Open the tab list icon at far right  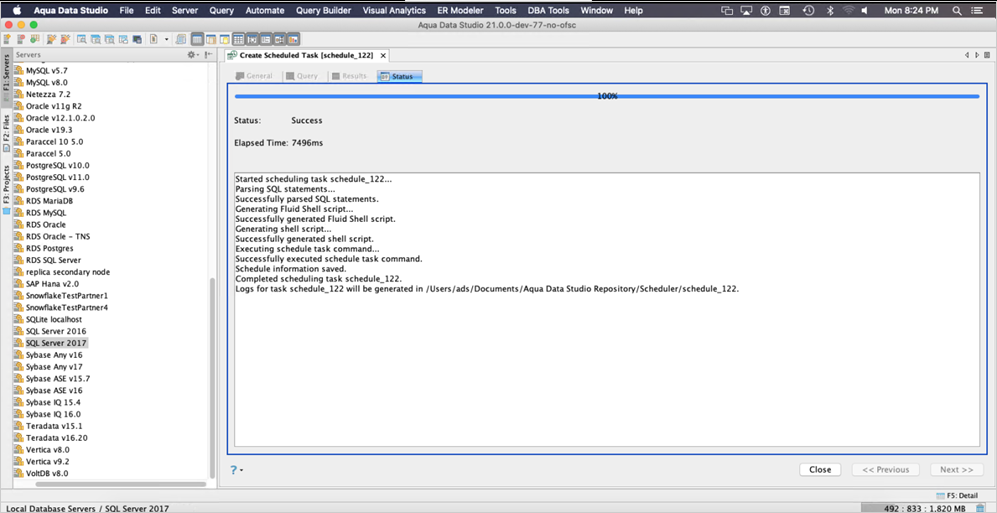[987, 55]
